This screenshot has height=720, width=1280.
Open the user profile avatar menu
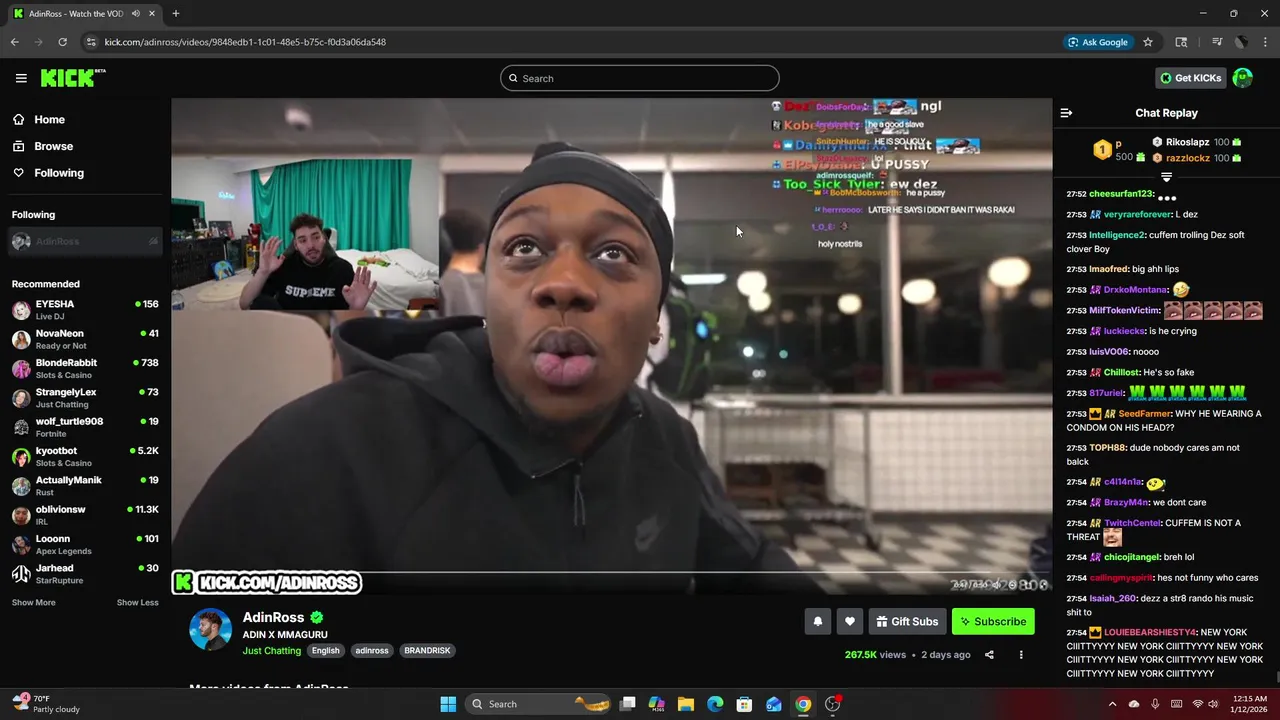tap(1243, 78)
